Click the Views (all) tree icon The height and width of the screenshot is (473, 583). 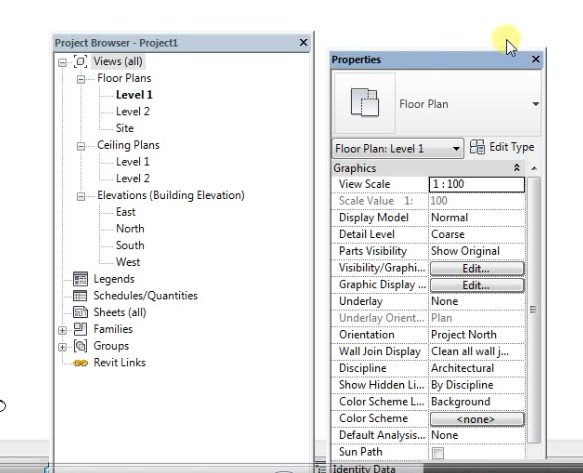point(80,61)
